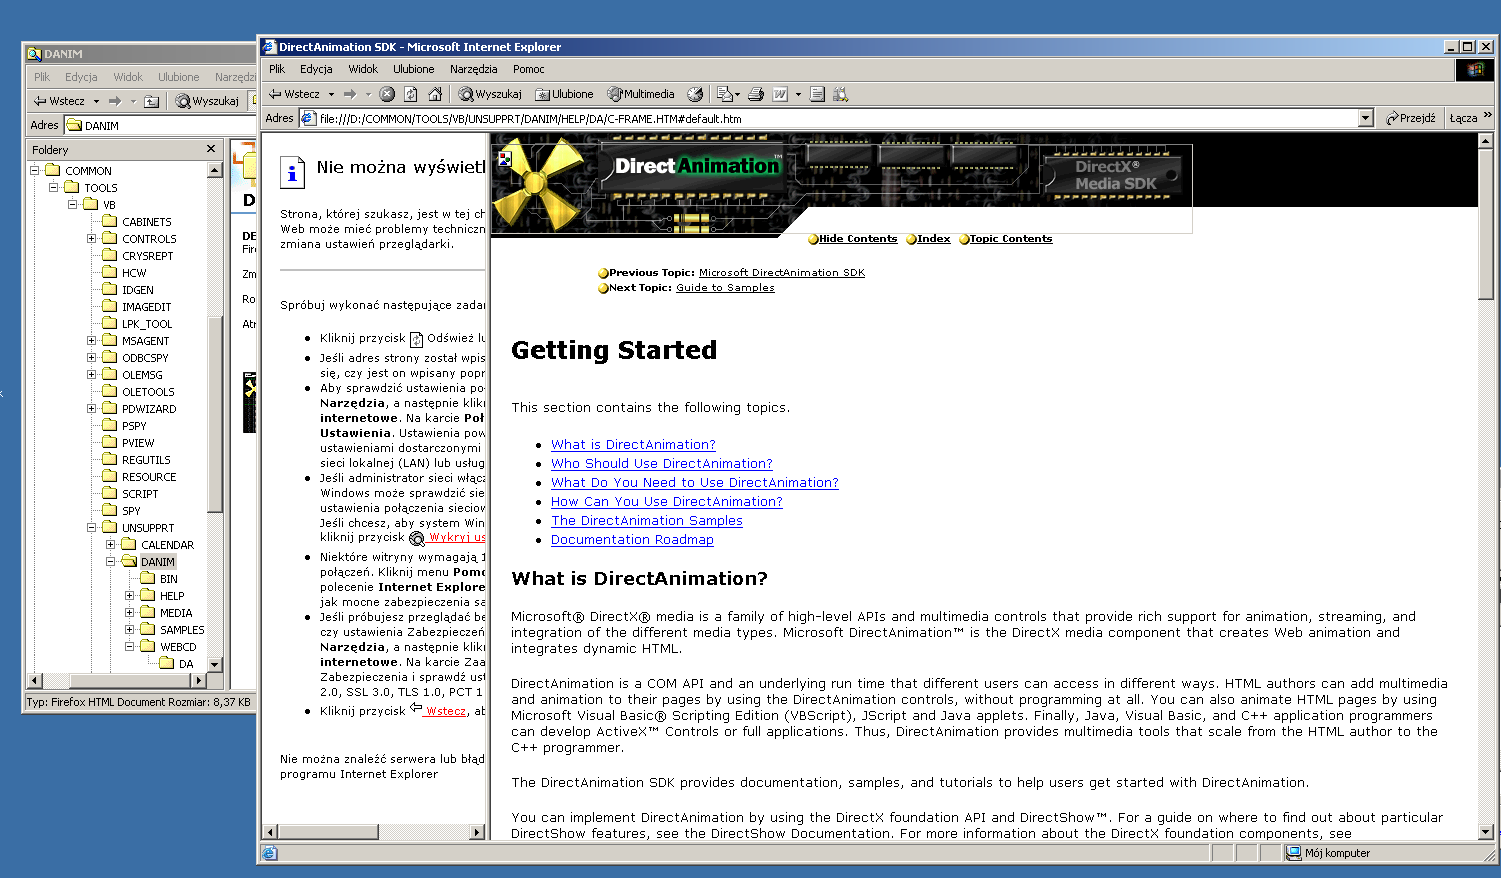The image size is (1501, 878).
Task: Click the Index link in header
Action: point(933,239)
